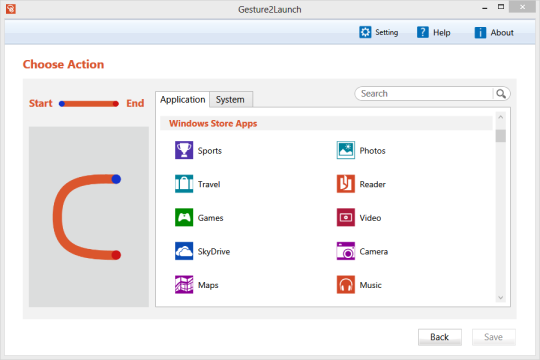This screenshot has height=360, width=540.
Task: Open the Setting gear icon
Action: (365, 32)
